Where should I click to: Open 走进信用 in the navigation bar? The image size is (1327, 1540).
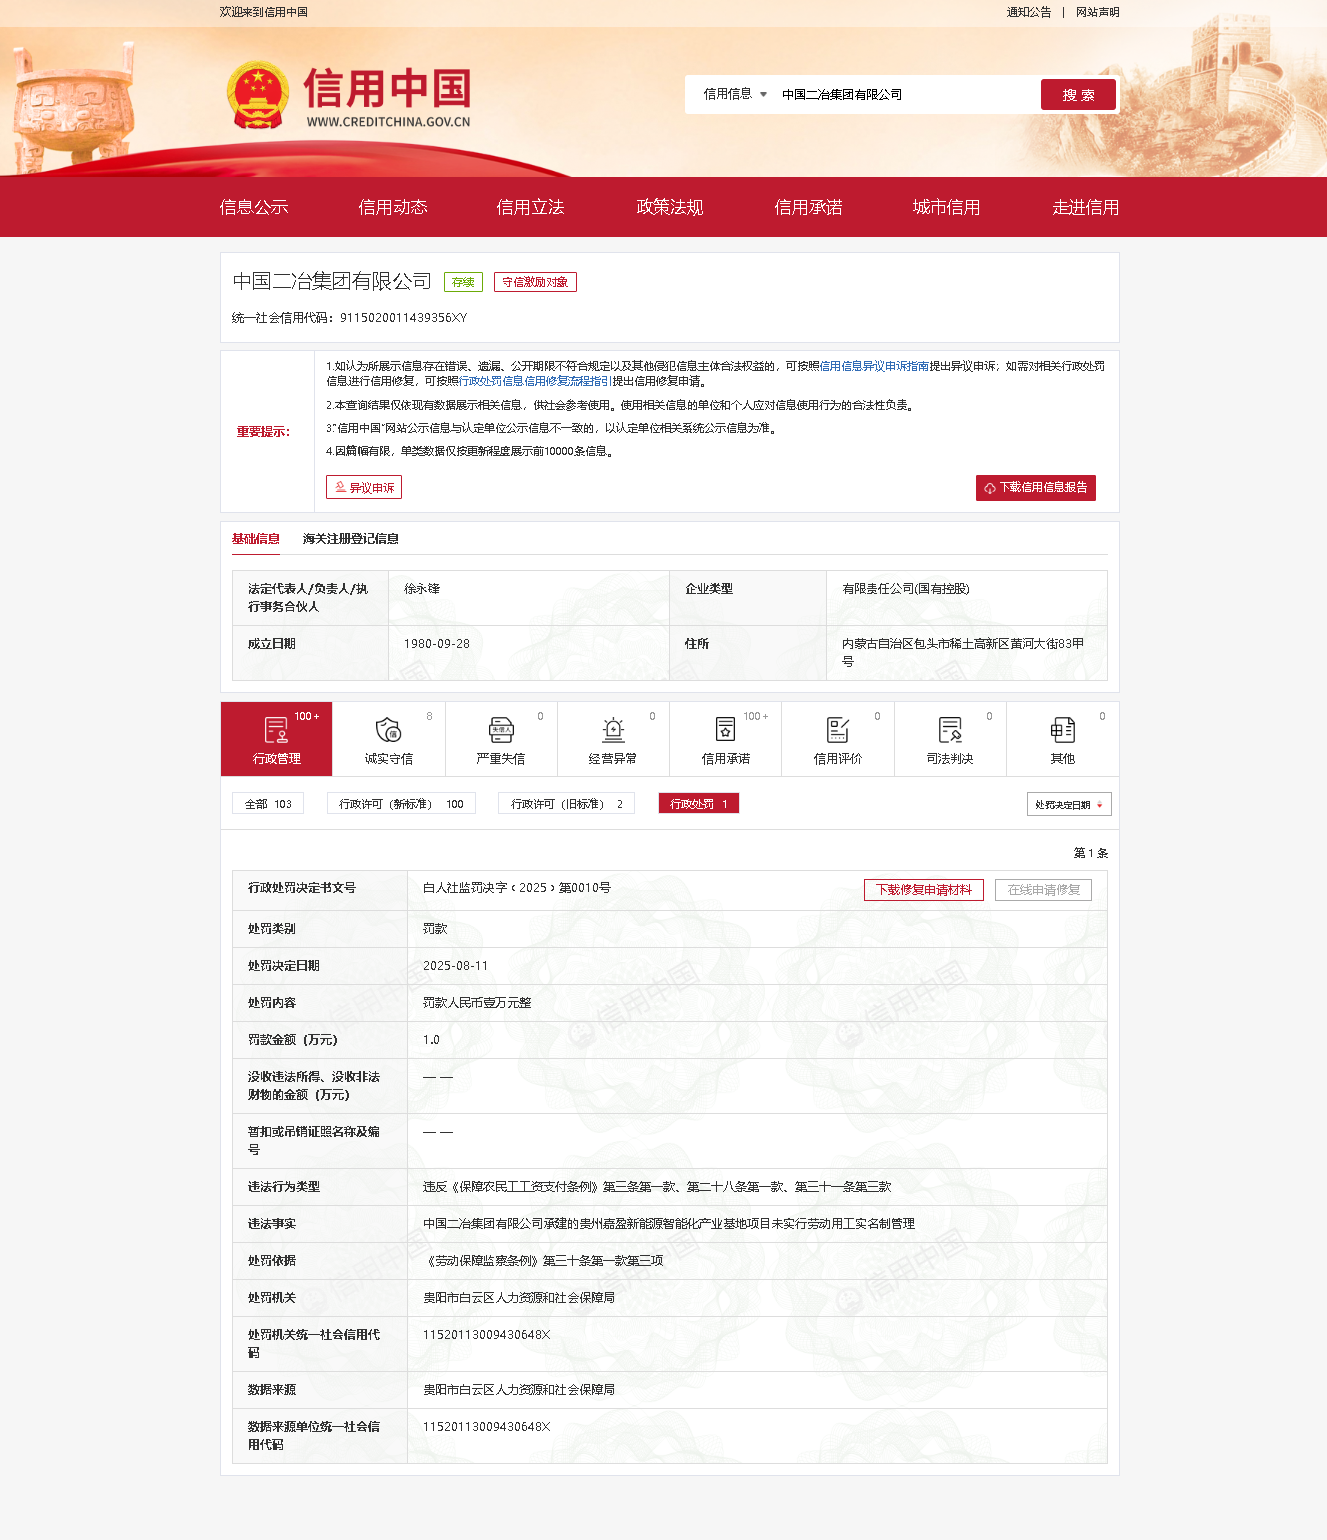(1086, 207)
